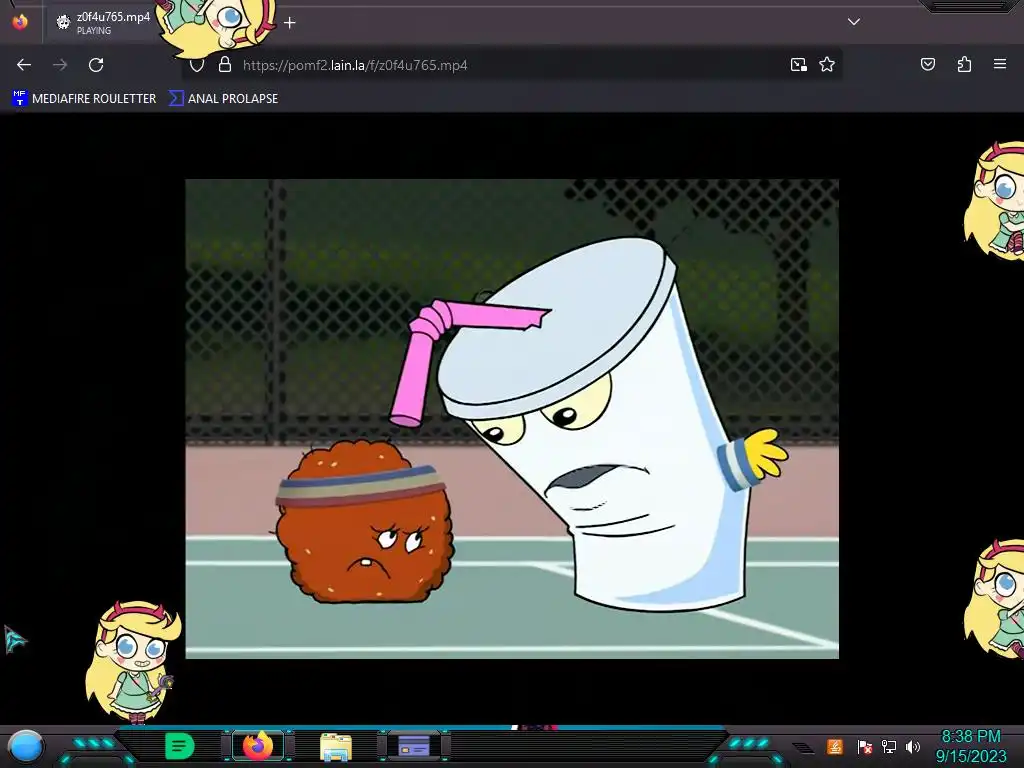This screenshot has width=1024, height=768.
Task: Open File Explorer from the taskbar
Action: 336,746
